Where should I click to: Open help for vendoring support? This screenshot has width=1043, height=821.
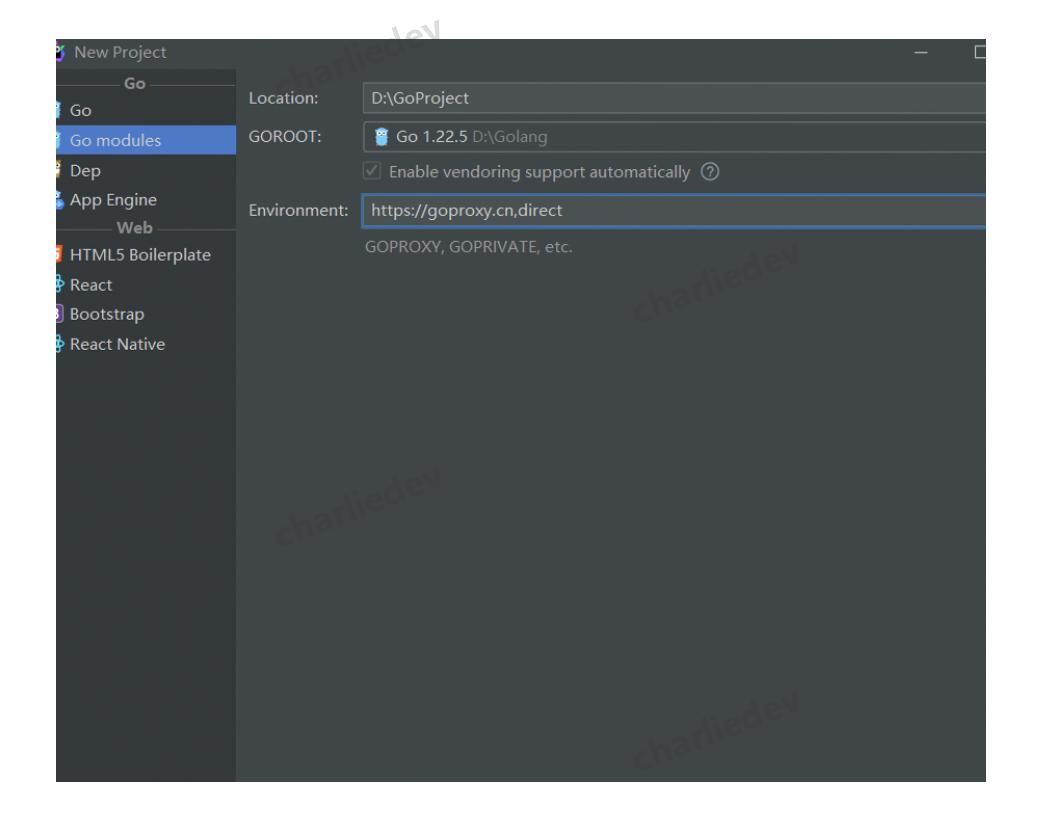[x=710, y=172]
